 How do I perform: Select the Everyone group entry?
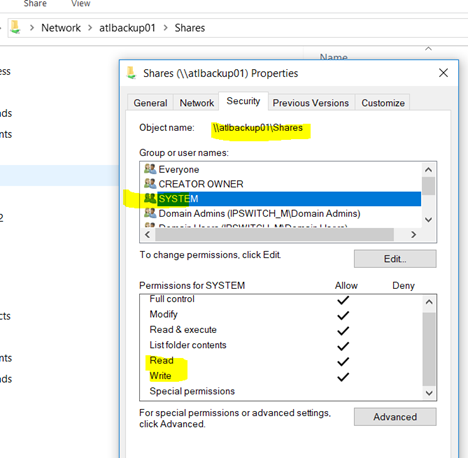[281, 169]
